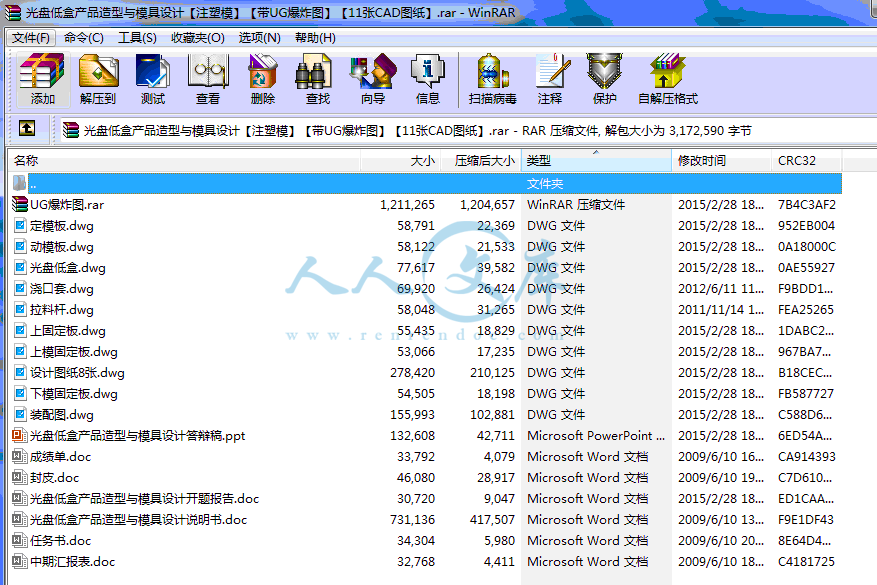Click the Extract To (解压到) icon
877x585 pixels.
pyautogui.click(x=98, y=79)
